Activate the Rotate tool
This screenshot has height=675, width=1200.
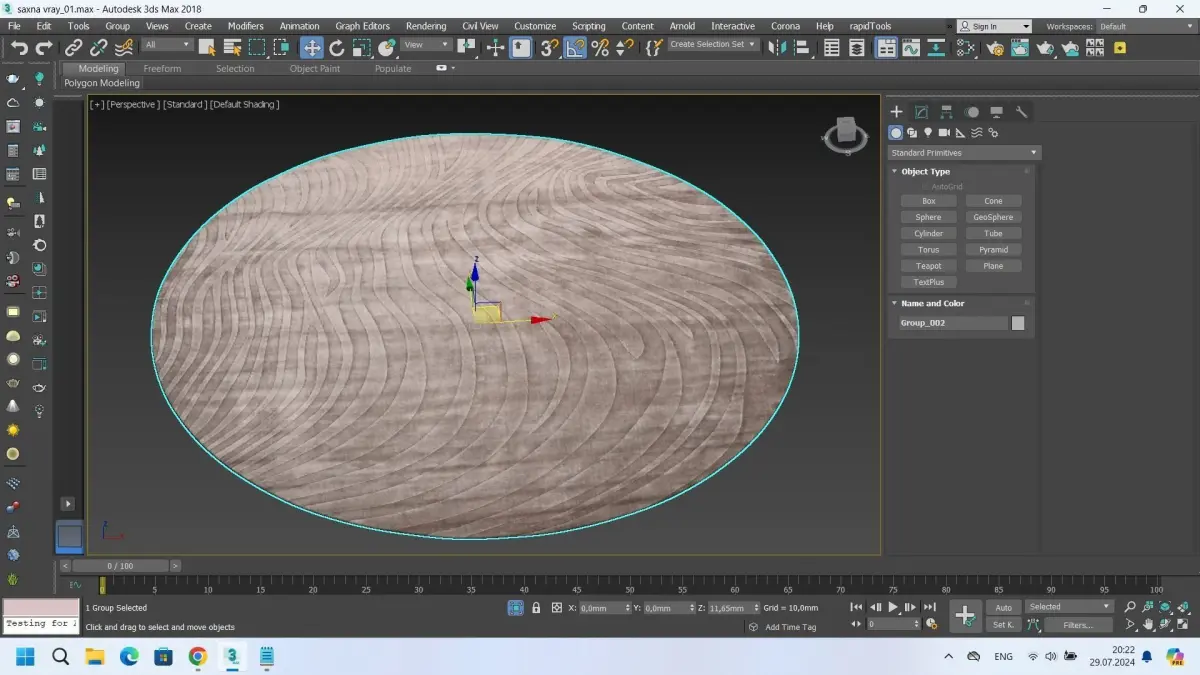coord(337,47)
